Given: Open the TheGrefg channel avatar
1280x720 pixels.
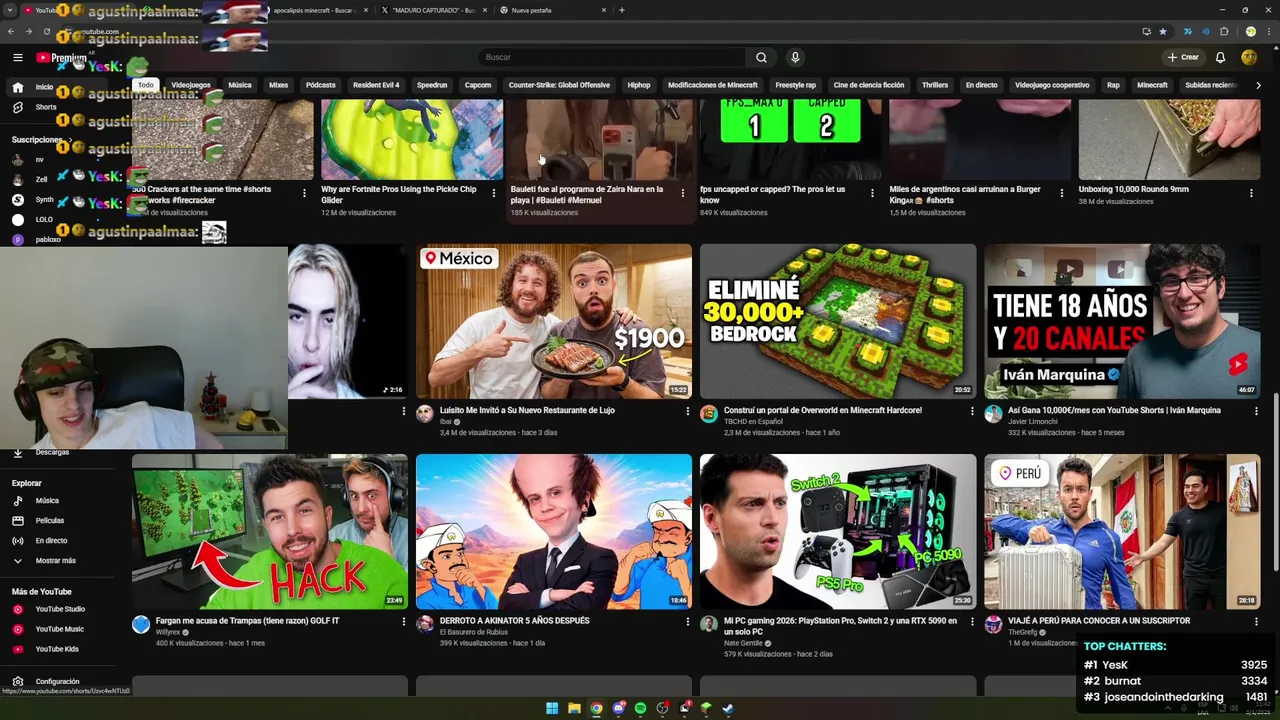Looking at the screenshot, I should 993,624.
